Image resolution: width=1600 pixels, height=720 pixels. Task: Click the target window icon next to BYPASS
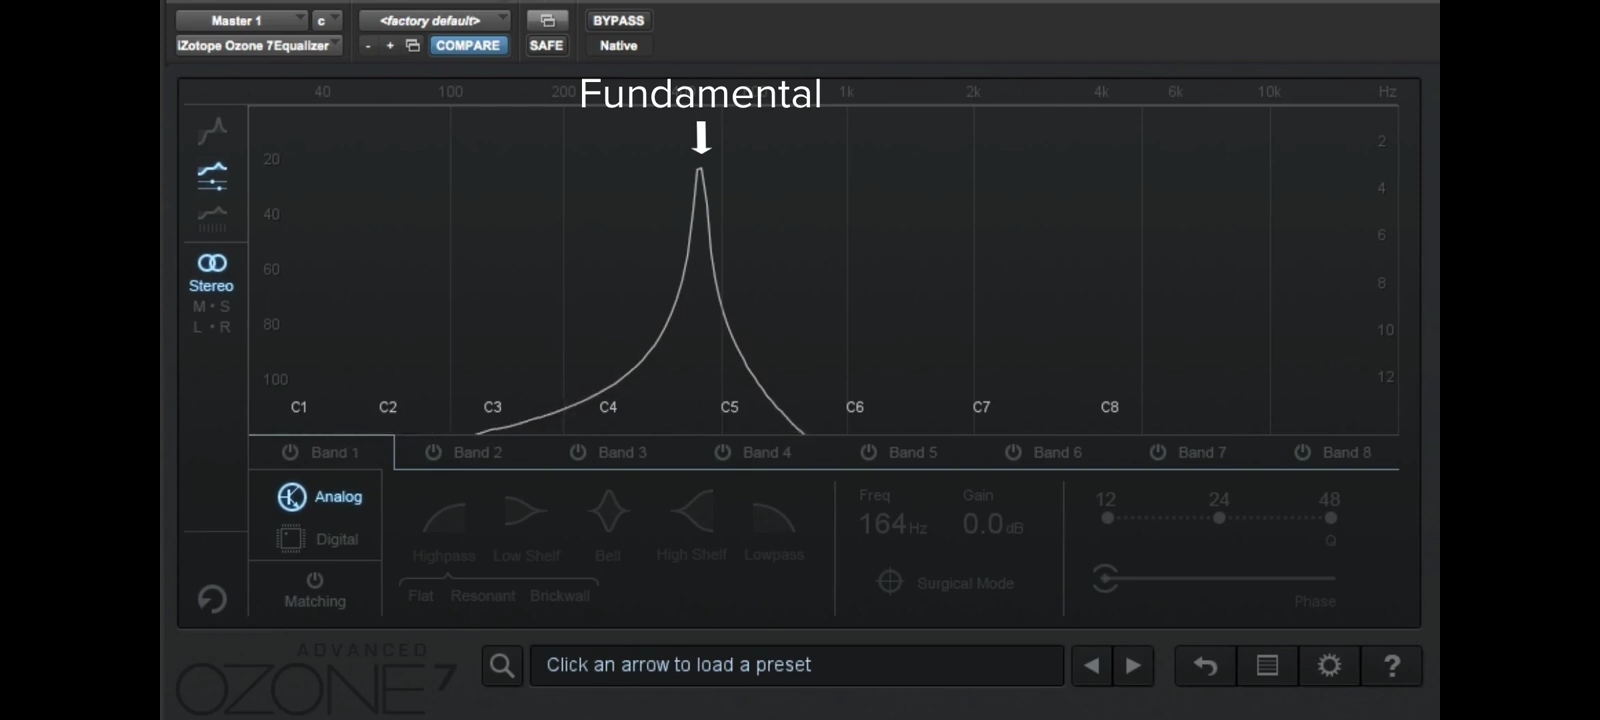pos(547,20)
